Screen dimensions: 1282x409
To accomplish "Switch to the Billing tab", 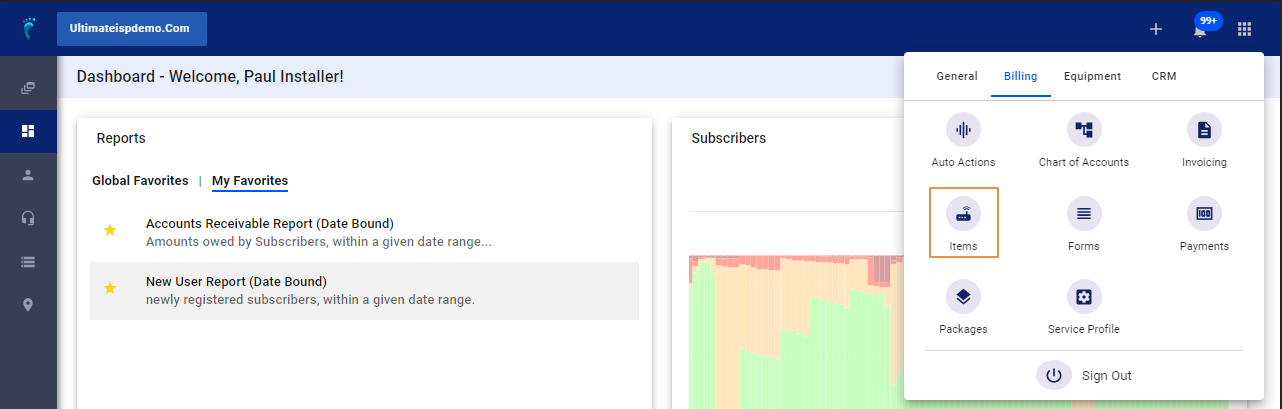I will 1021,76.
